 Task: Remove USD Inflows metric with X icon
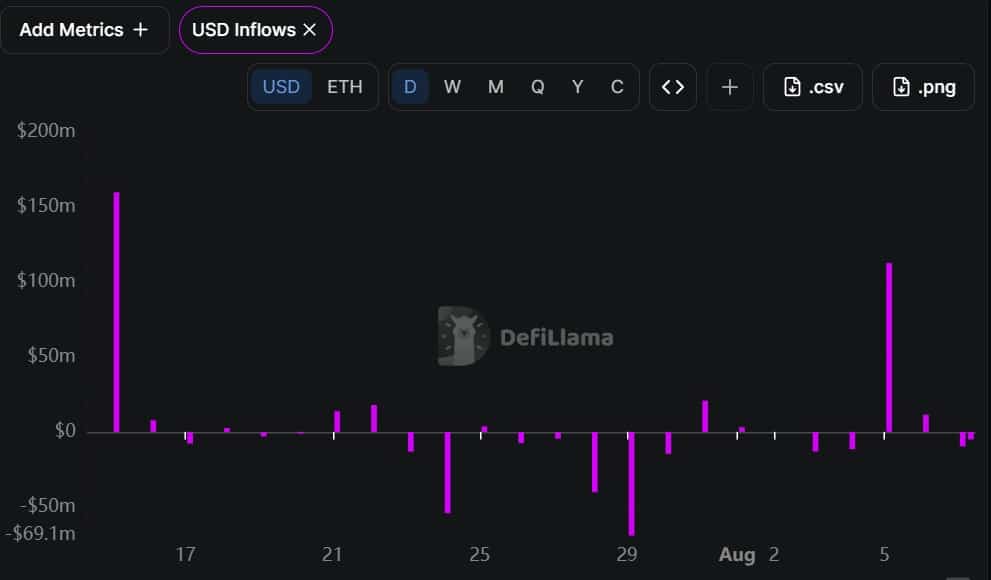tap(310, 30)
